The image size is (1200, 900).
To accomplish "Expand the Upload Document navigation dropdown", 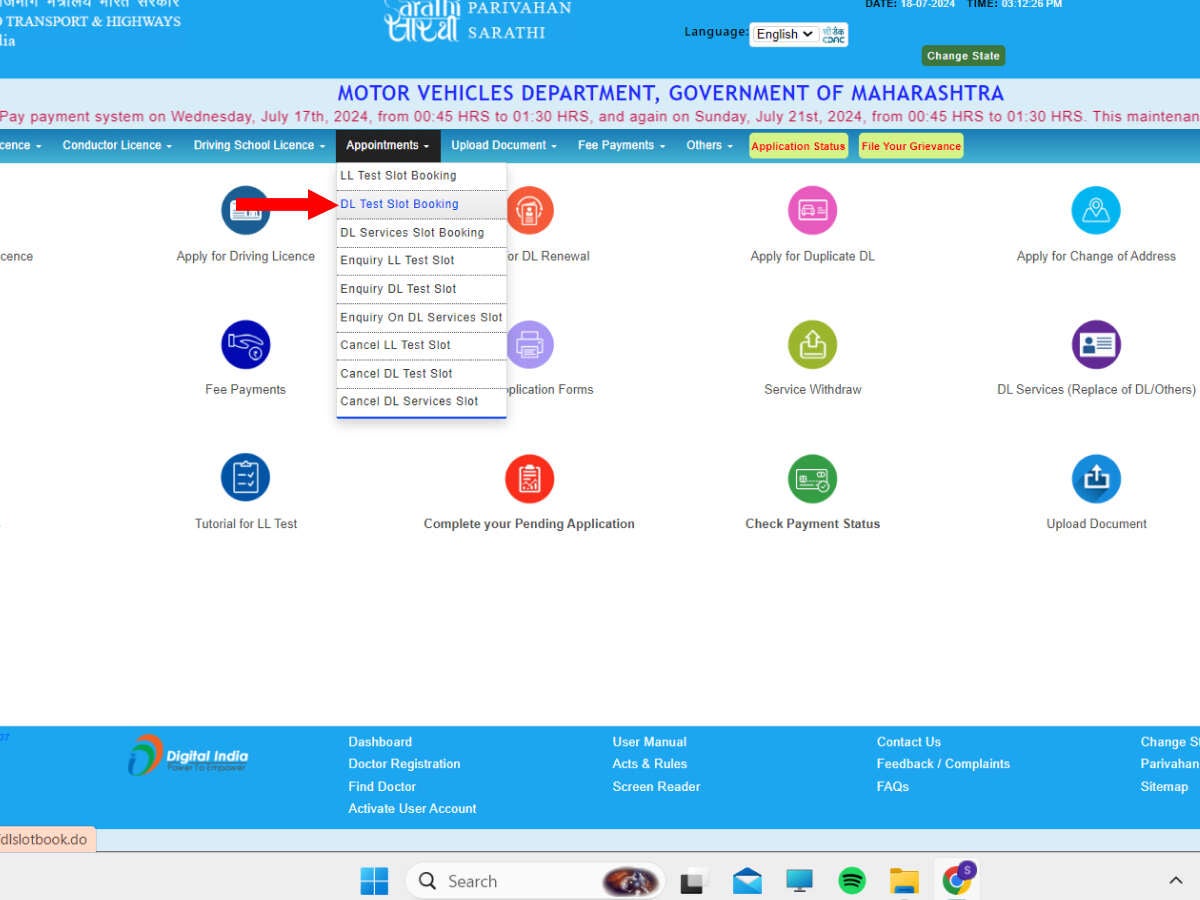I will coord(505,146).
